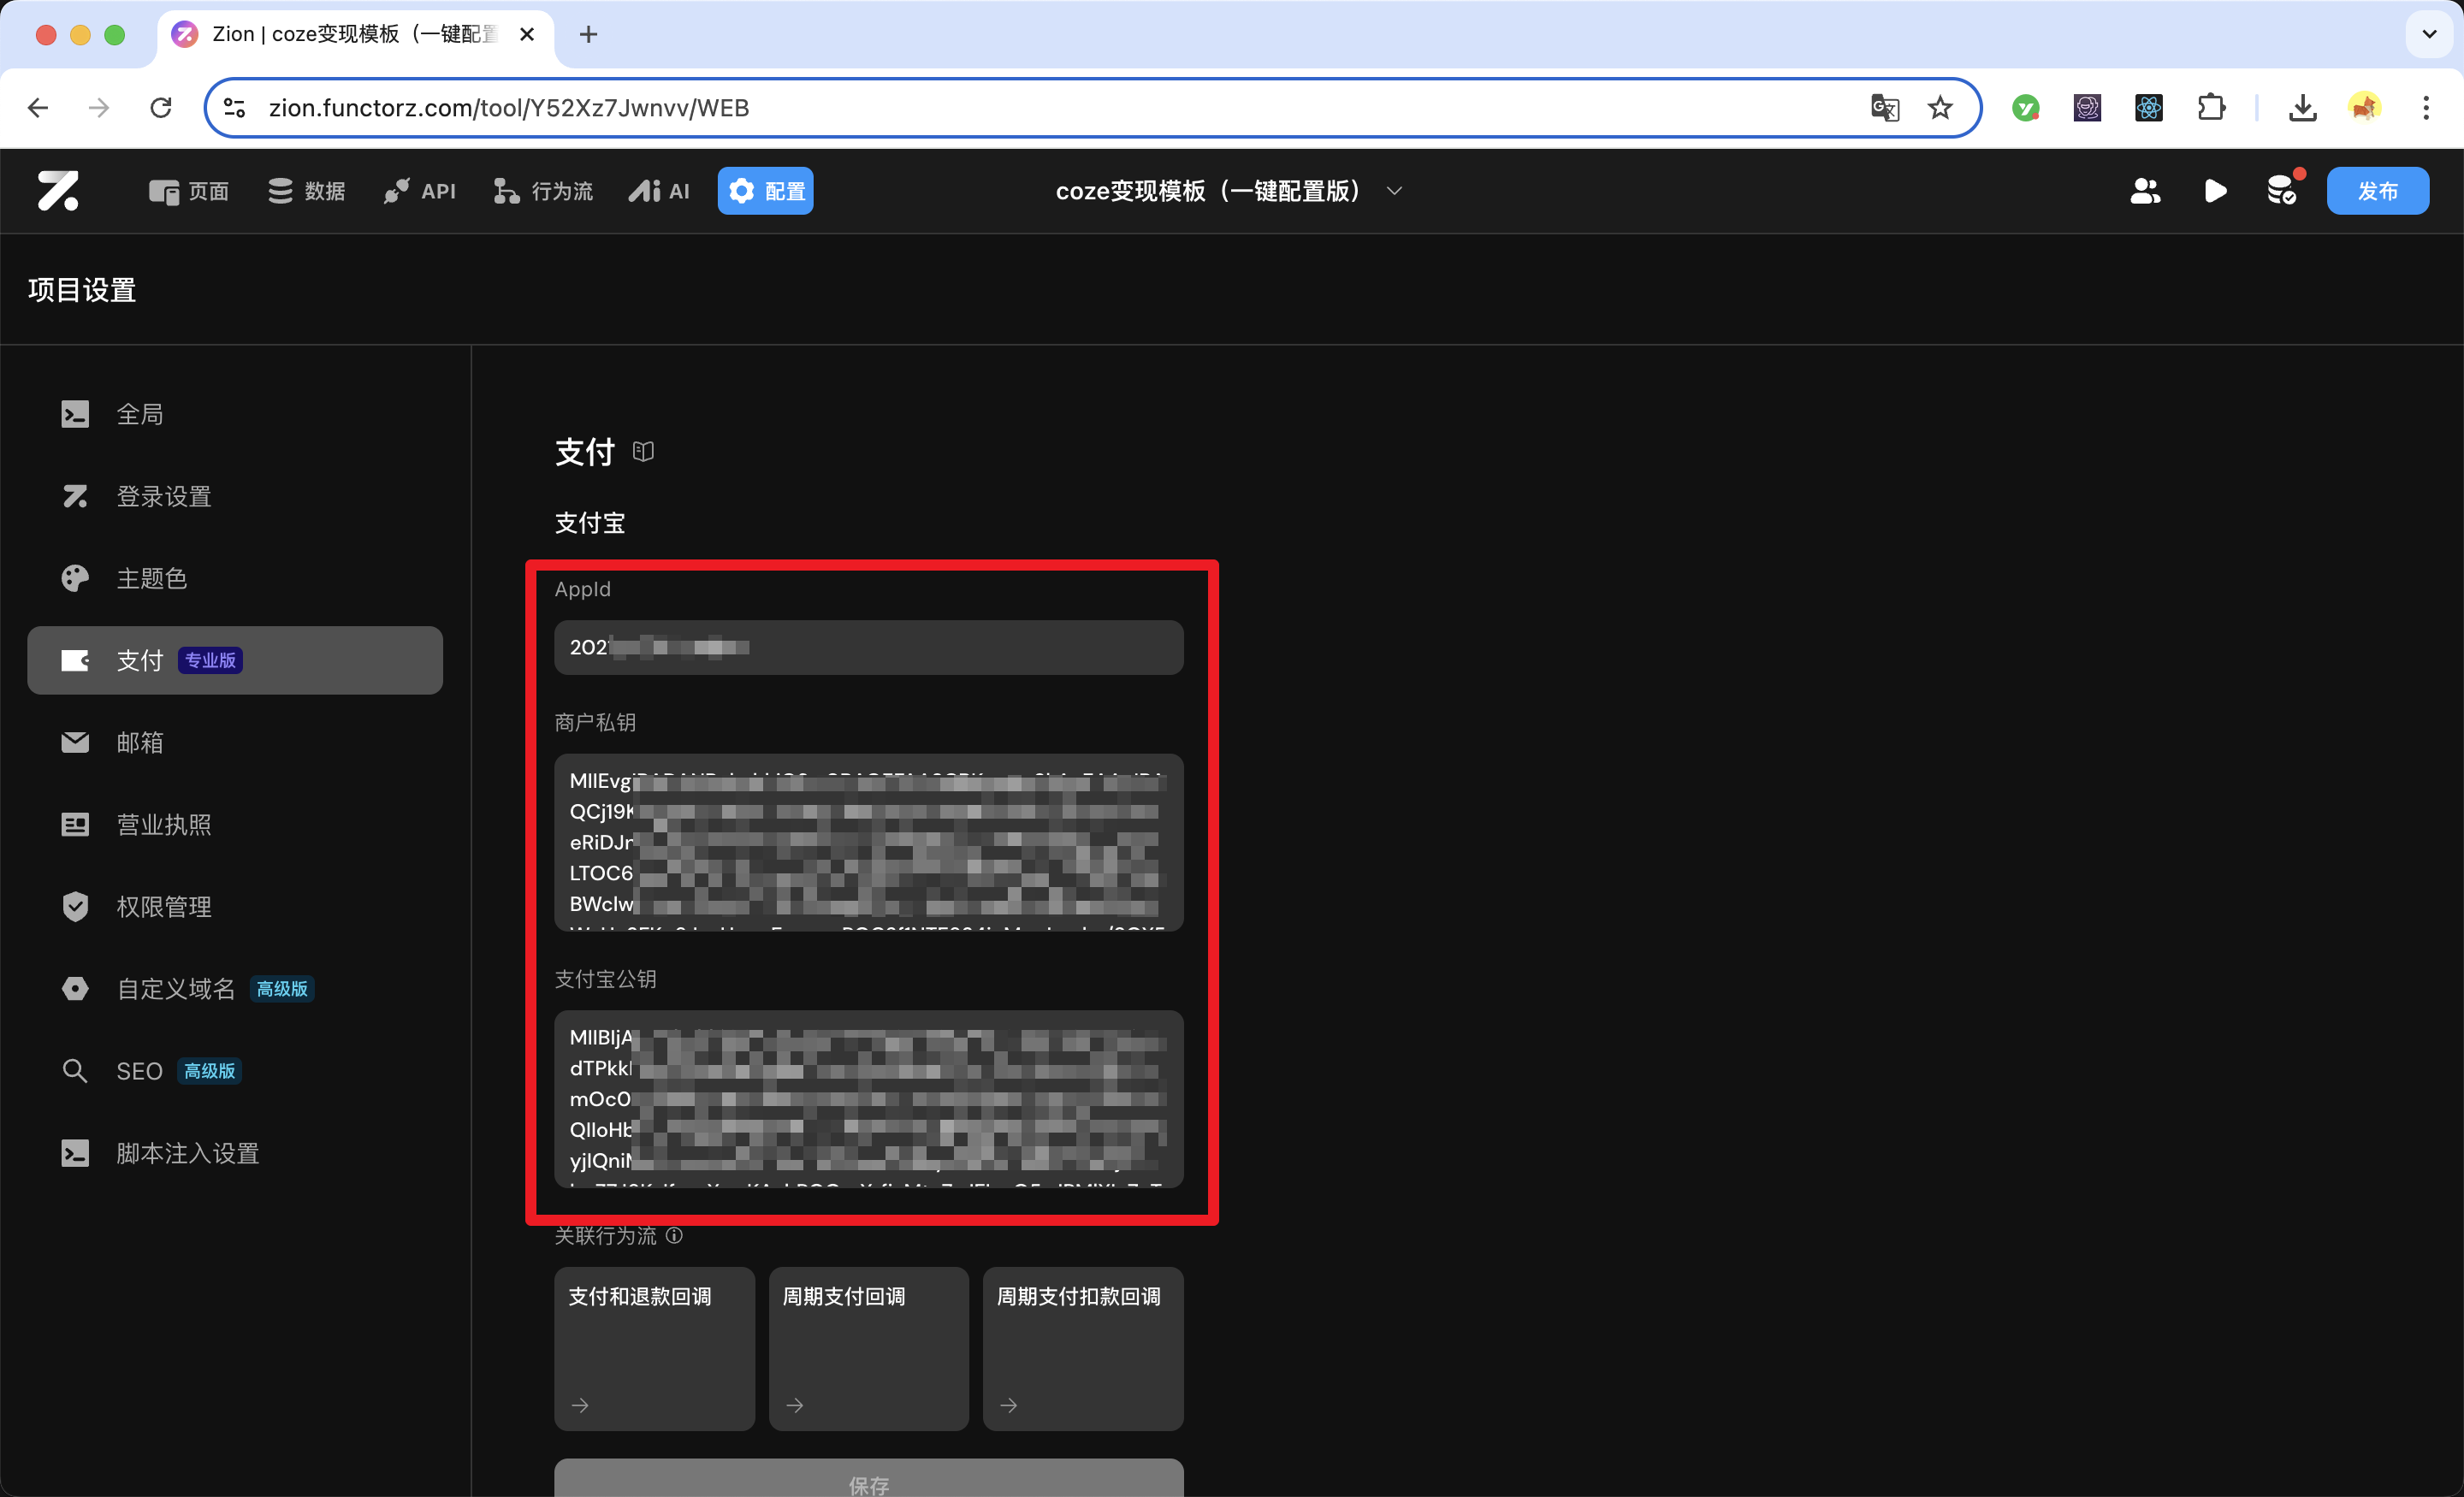The image size is (2464, 1497).
Task: Open the React DevTools extension icon
Action: point(2149,108)
